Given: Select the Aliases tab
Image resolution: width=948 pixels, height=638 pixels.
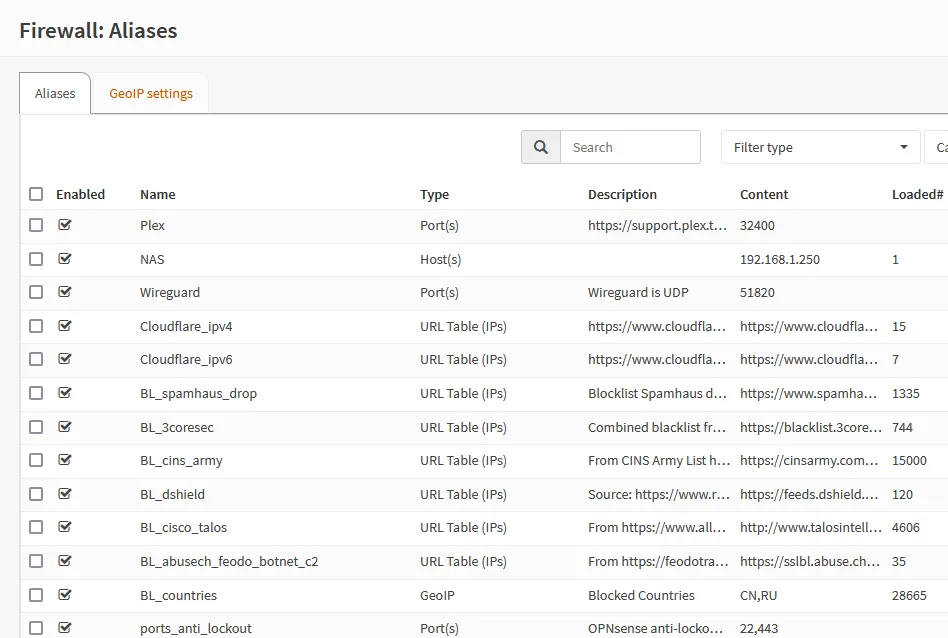Looking at the screenshot, I should 54,93.
